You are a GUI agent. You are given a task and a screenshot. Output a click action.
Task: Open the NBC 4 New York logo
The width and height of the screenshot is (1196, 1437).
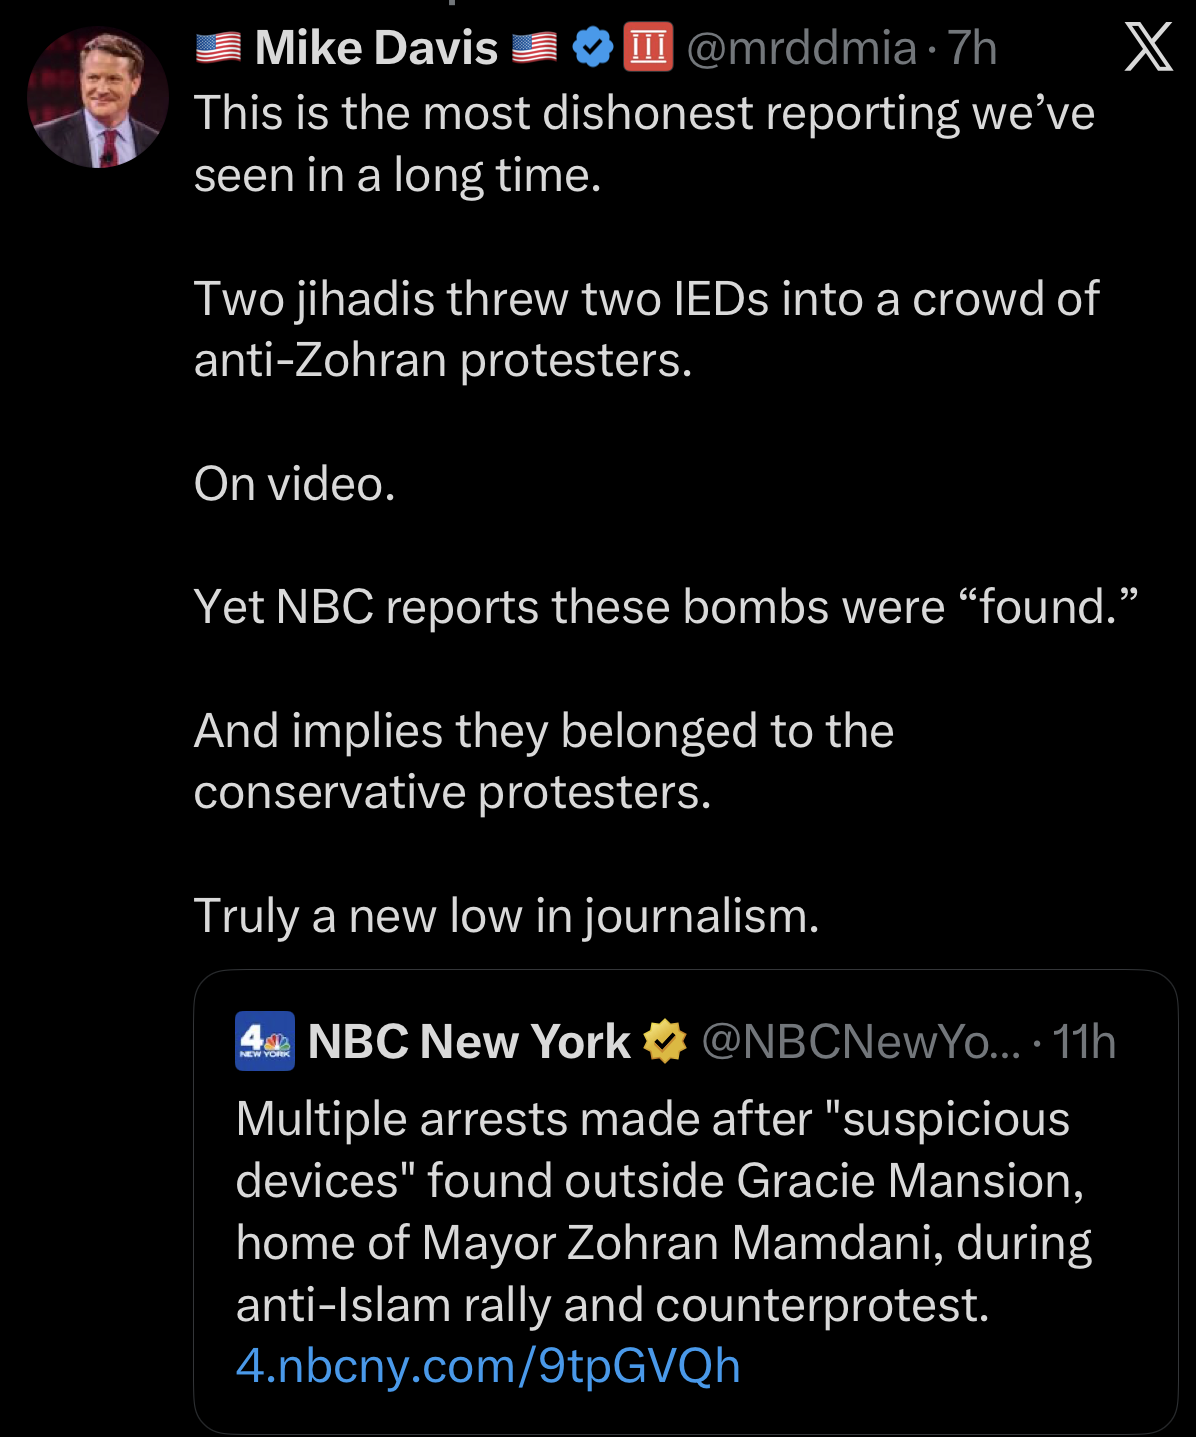(264, 1041)
